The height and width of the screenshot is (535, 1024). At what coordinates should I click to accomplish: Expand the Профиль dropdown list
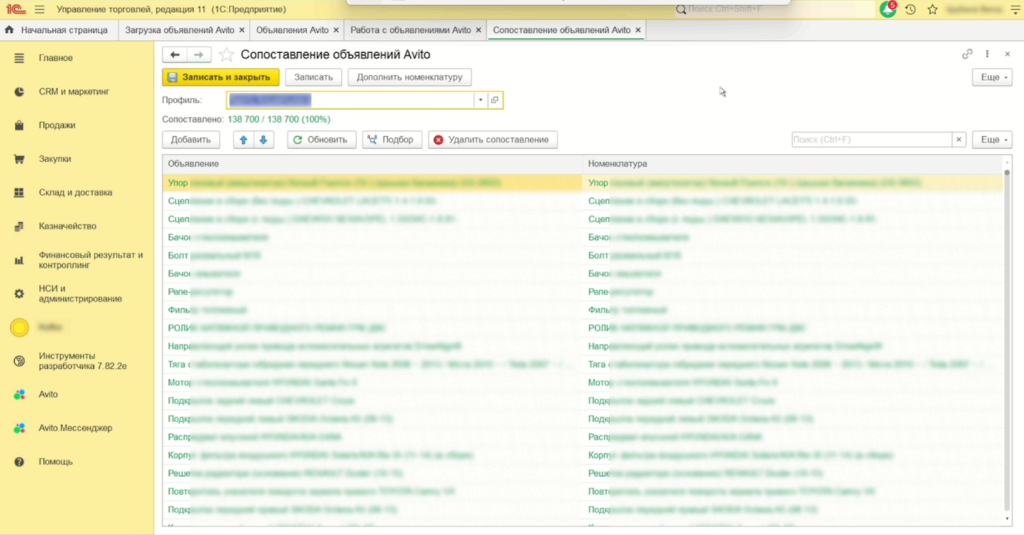480,100
